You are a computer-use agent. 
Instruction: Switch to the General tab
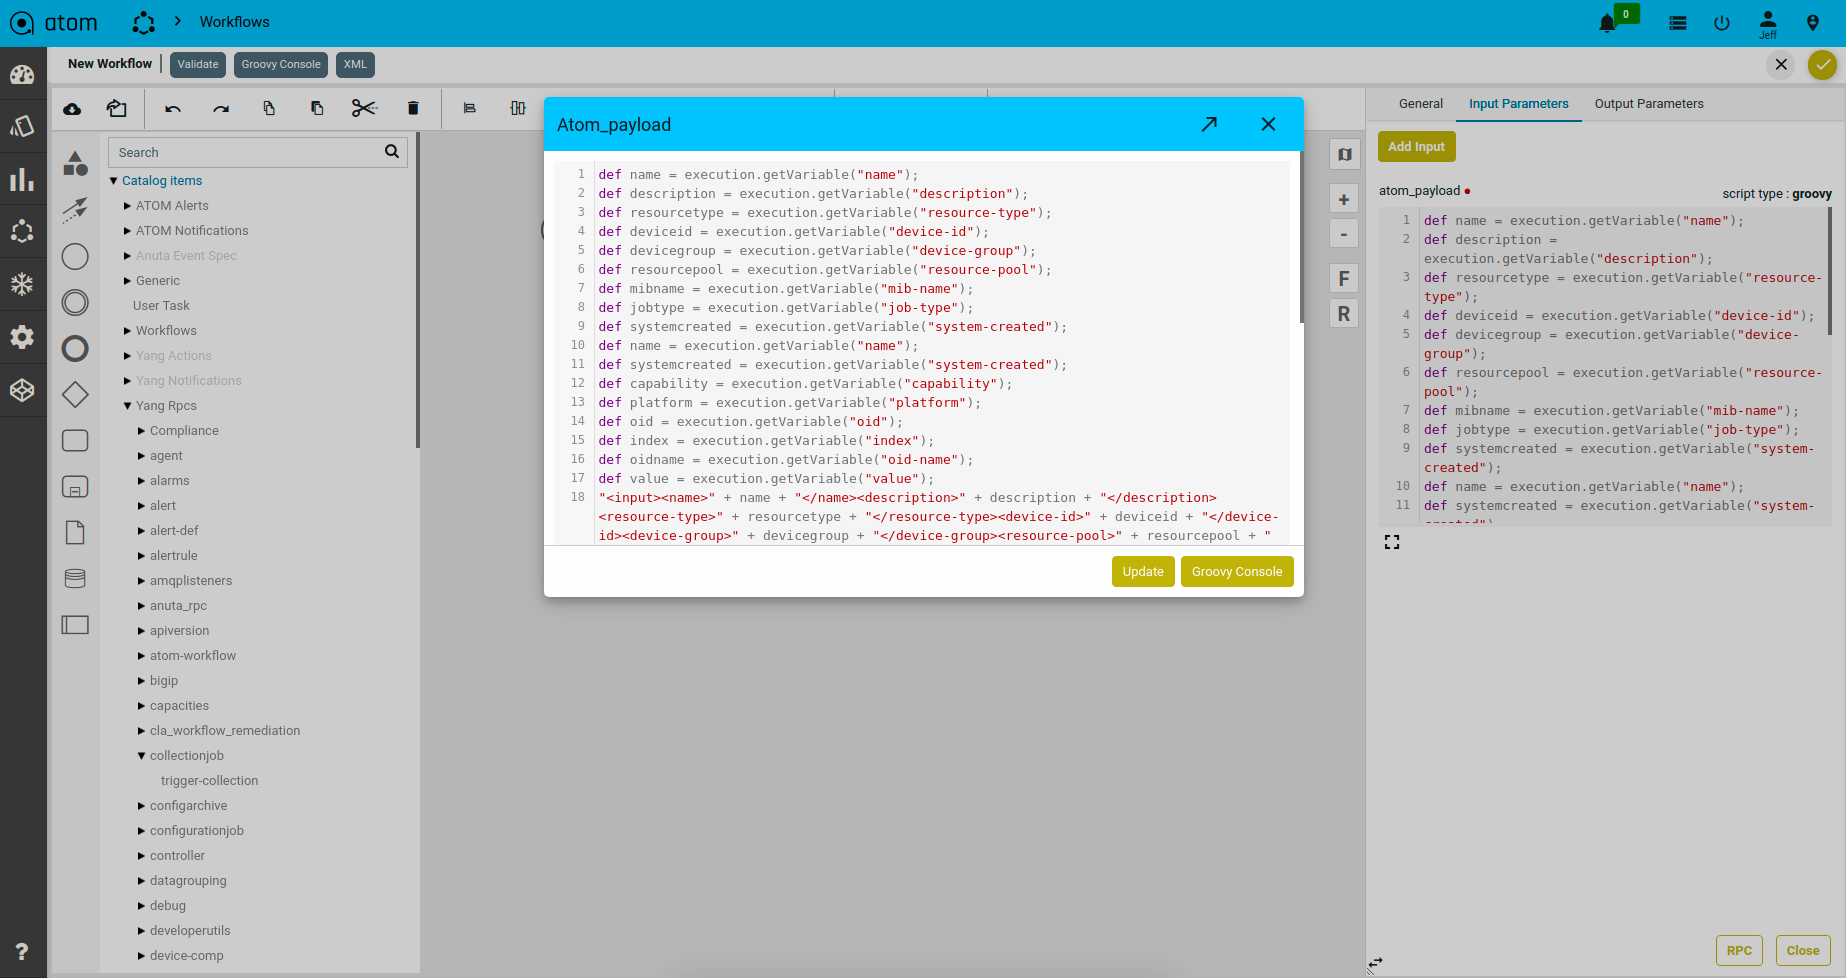point(1420,104)
